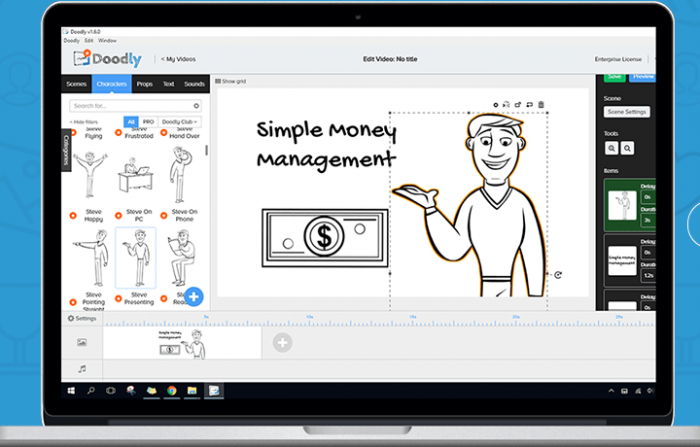This screenshot has height=447, width=700.
Task: Select the PRO filter toggle
Action: coord(148,122)
